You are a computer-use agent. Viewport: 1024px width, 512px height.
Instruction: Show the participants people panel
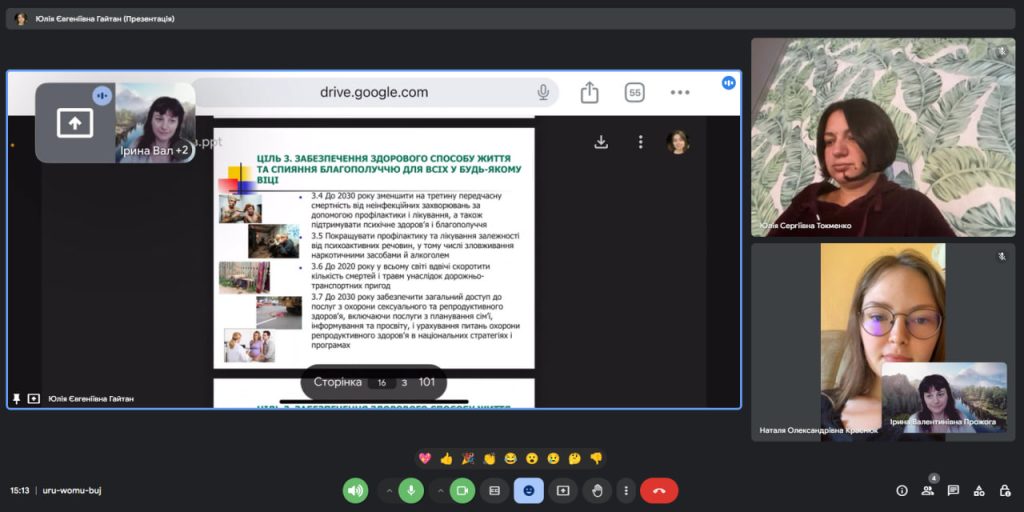click(x=927, y=490)
